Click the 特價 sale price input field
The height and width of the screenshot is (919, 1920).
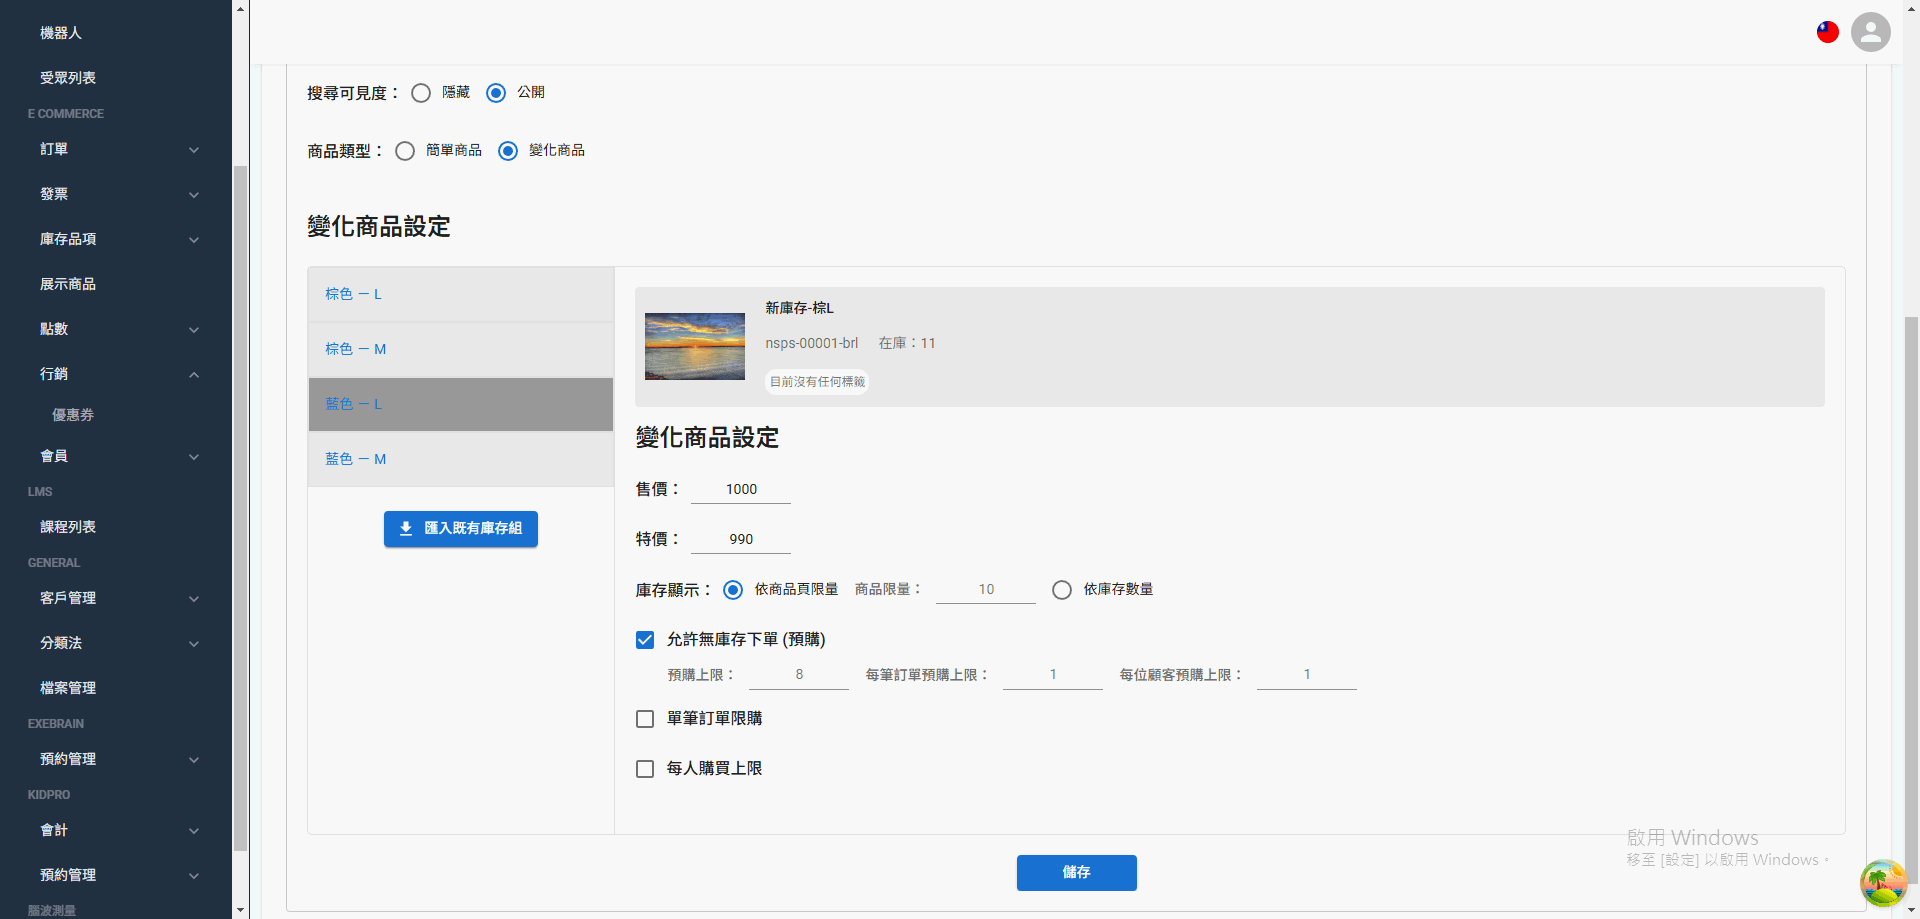[741, 540]
